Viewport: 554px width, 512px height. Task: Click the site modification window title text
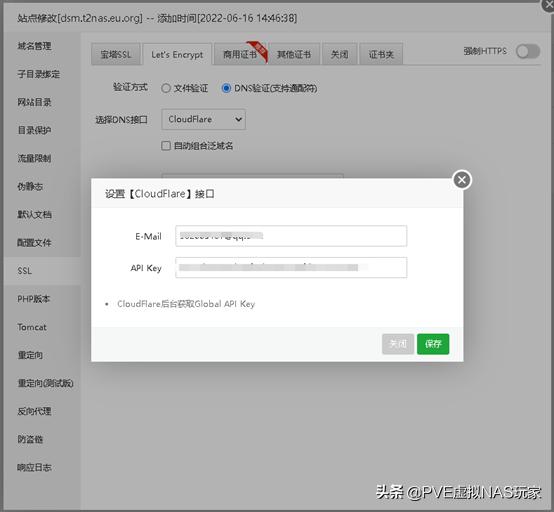[157, 18]
